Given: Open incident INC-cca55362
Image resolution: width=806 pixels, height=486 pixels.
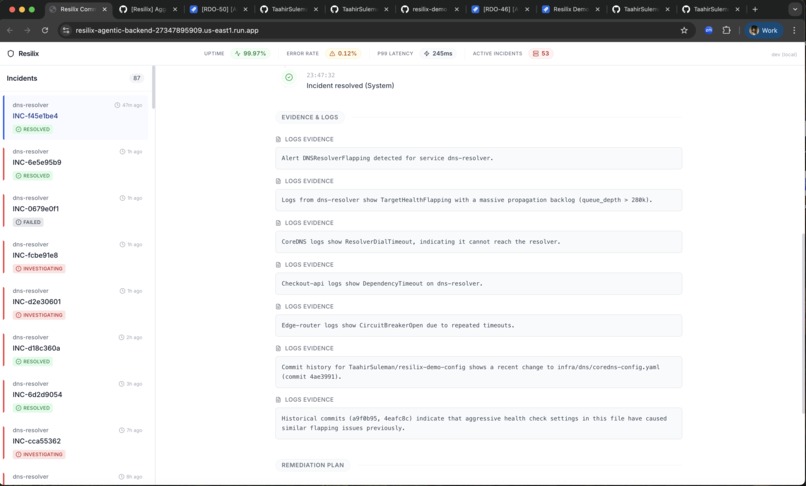Looking at the screenshot, I should tap(76, 442).
